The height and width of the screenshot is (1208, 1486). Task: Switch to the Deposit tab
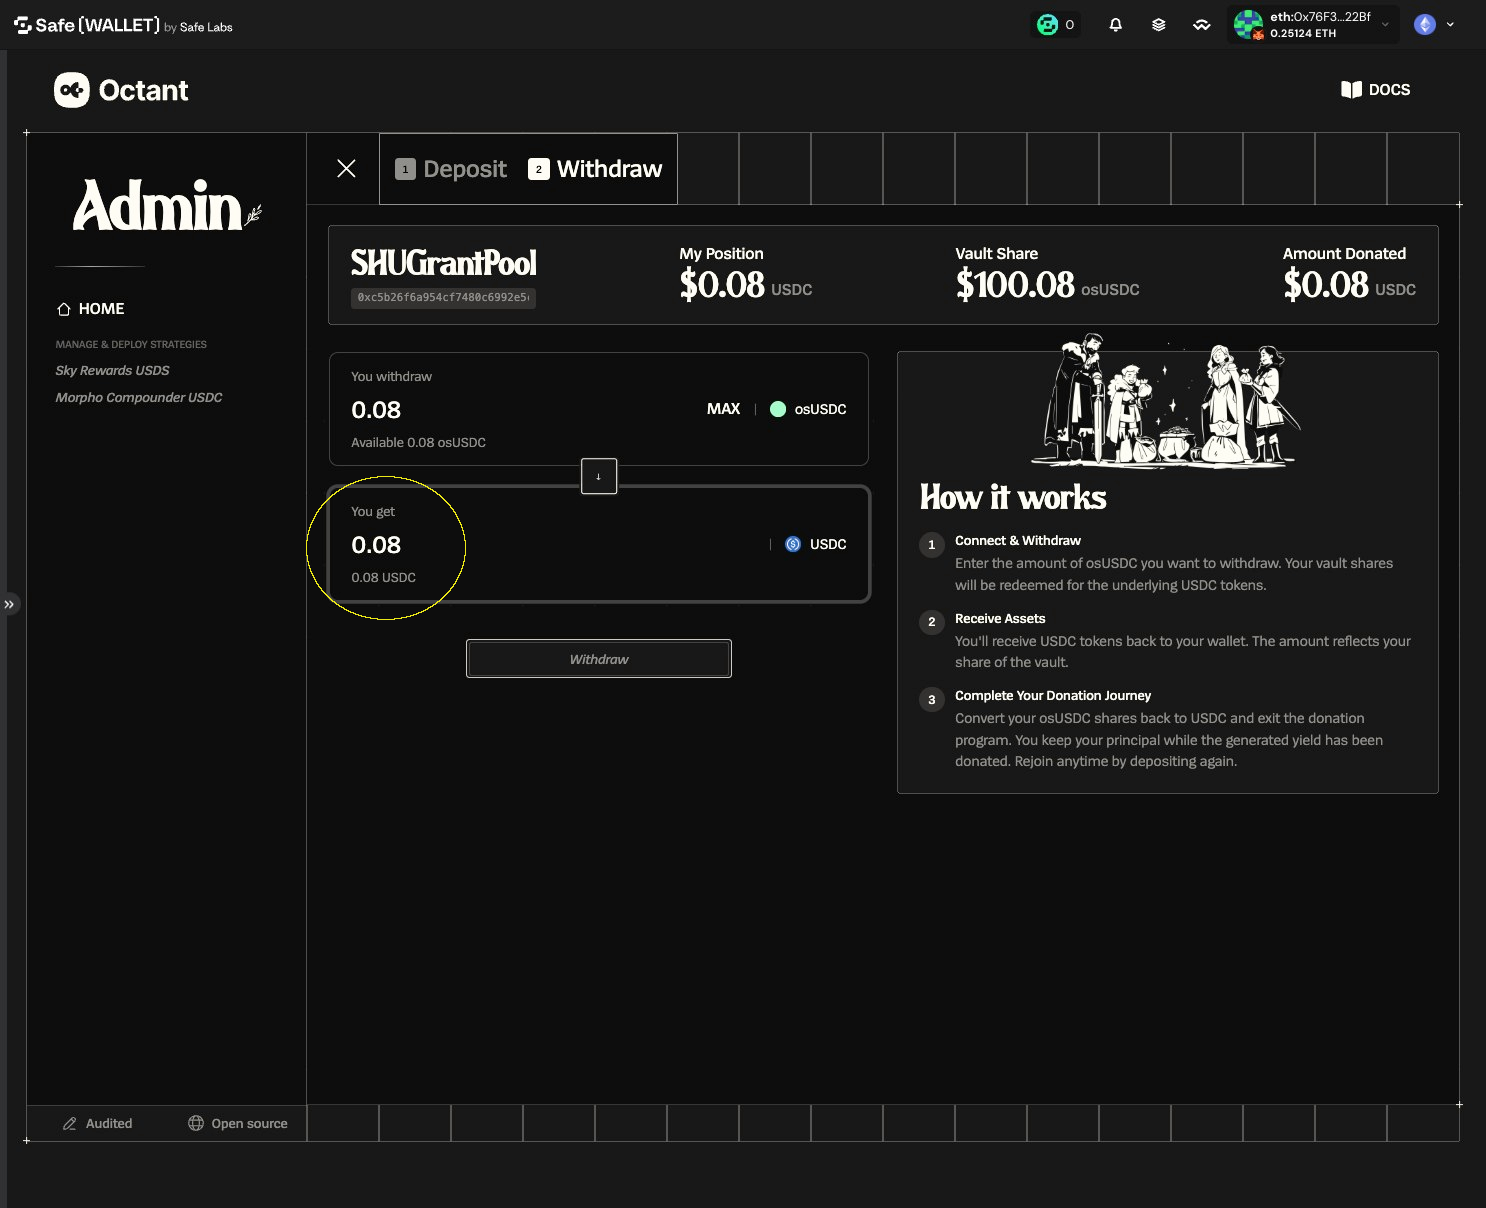click(451, 169)
